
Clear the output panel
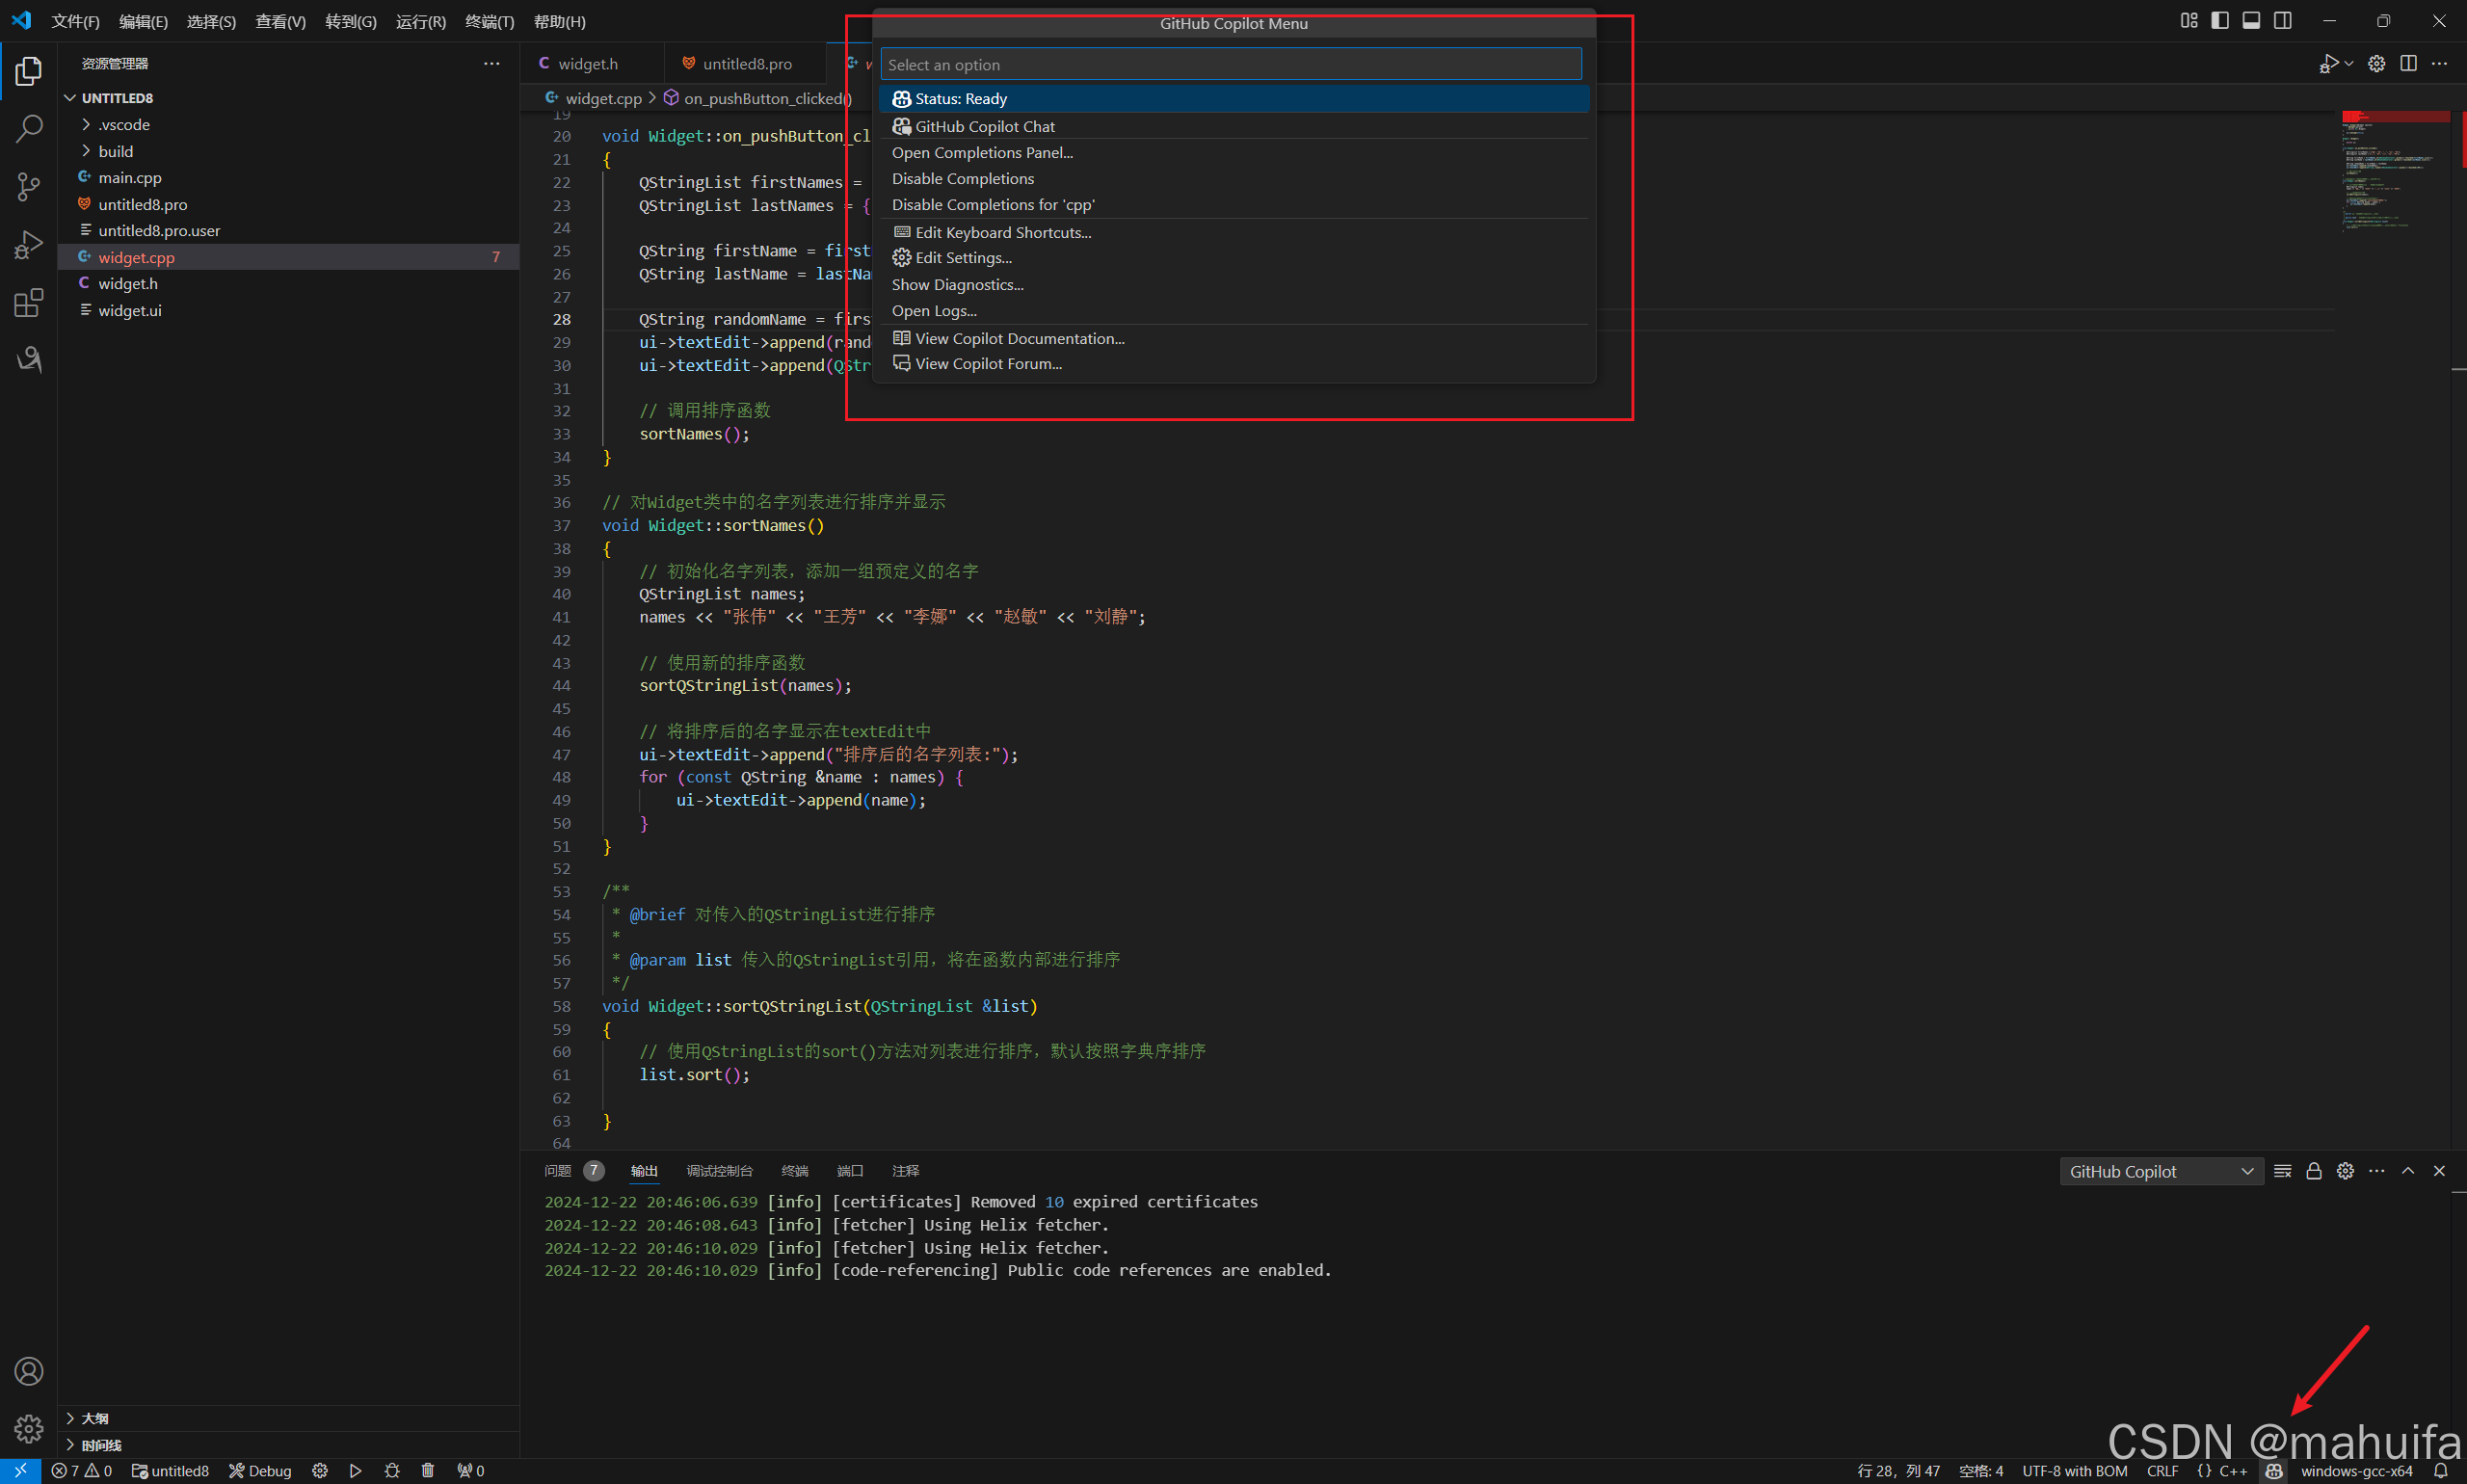2283,1171
